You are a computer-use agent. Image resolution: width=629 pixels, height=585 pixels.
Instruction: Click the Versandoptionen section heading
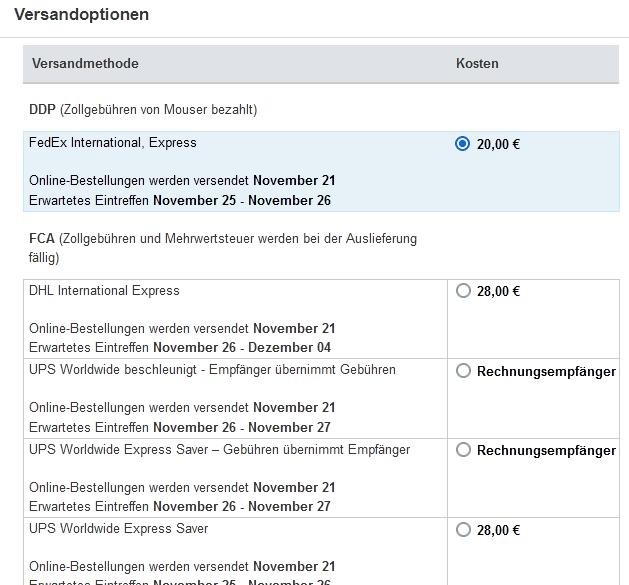click(x=82, y=15)
